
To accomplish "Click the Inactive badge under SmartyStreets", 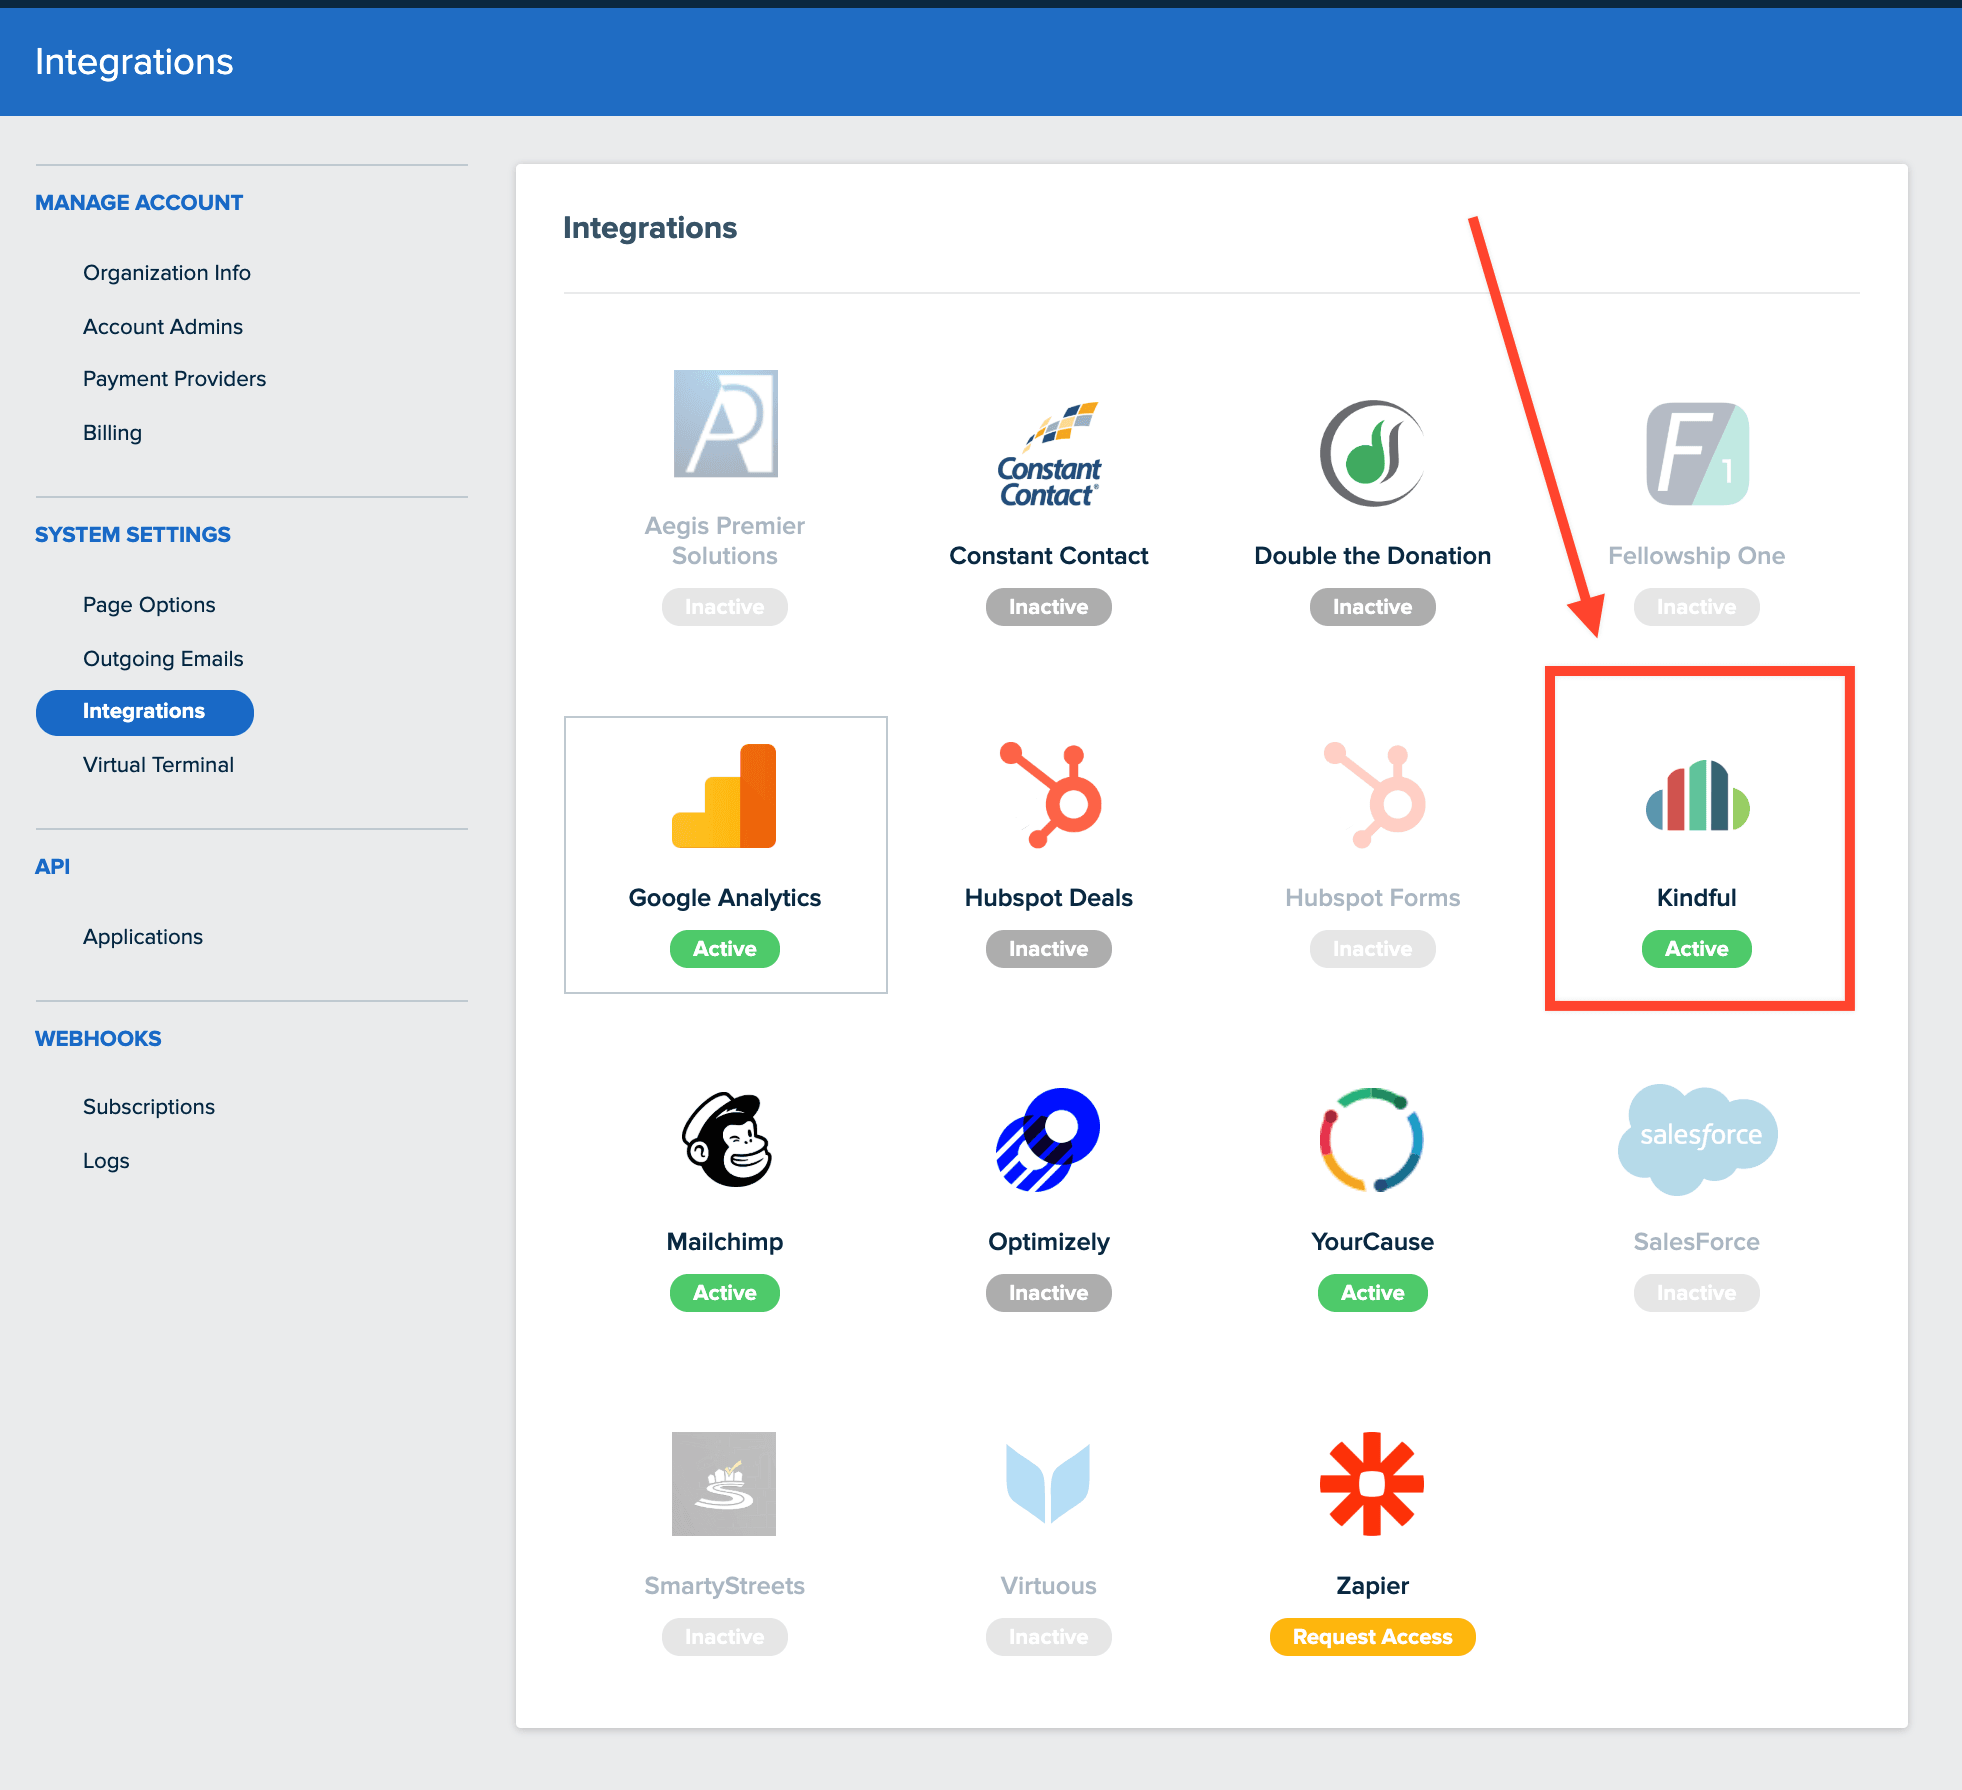I will click(725, 1637).
